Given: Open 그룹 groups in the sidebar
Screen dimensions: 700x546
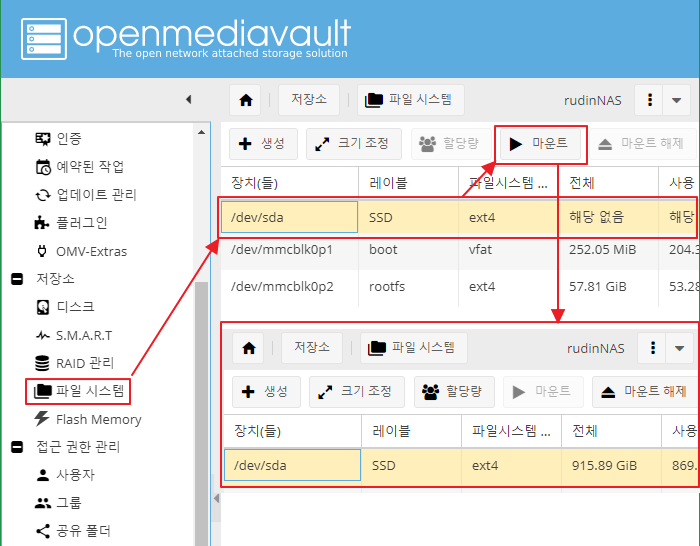Looking at the screenshot, I should [58, 503].
